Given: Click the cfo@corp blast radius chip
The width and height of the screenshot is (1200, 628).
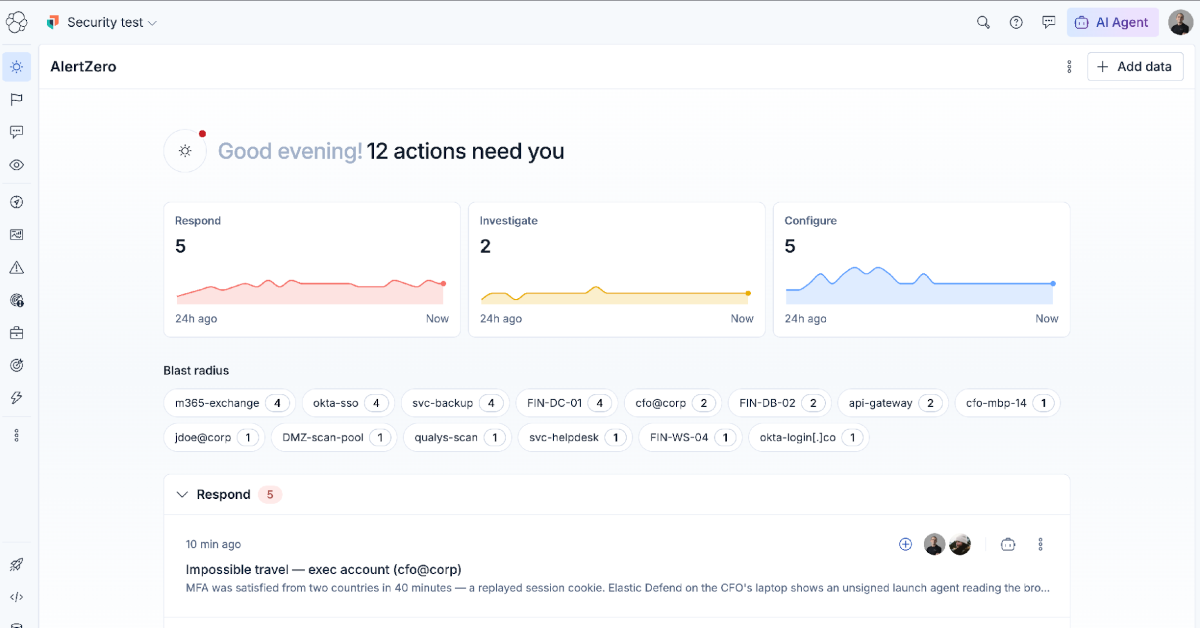Looking at the screenshot, I should pyautogui.click(x=673, y=403).
